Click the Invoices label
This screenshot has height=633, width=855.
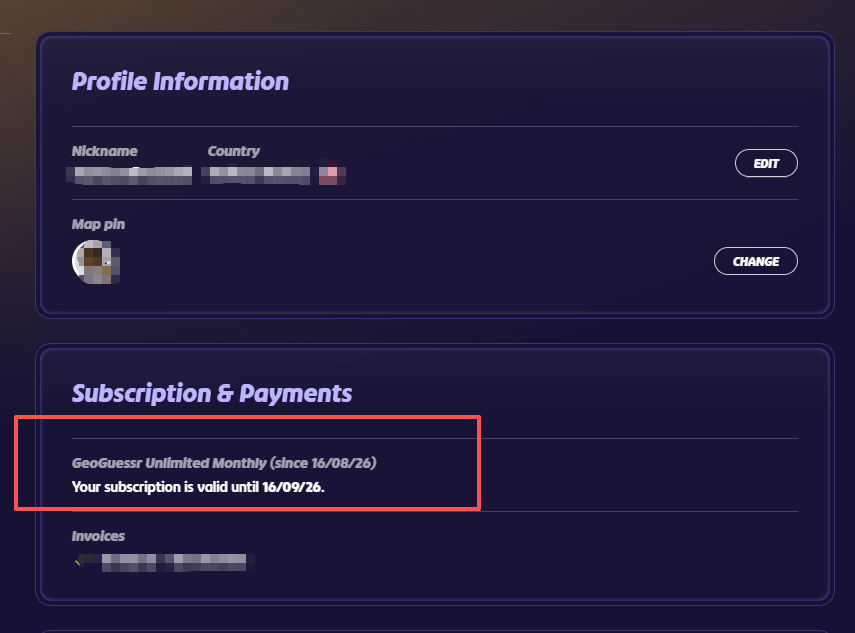pyautogui.click(x=98, y=536)
